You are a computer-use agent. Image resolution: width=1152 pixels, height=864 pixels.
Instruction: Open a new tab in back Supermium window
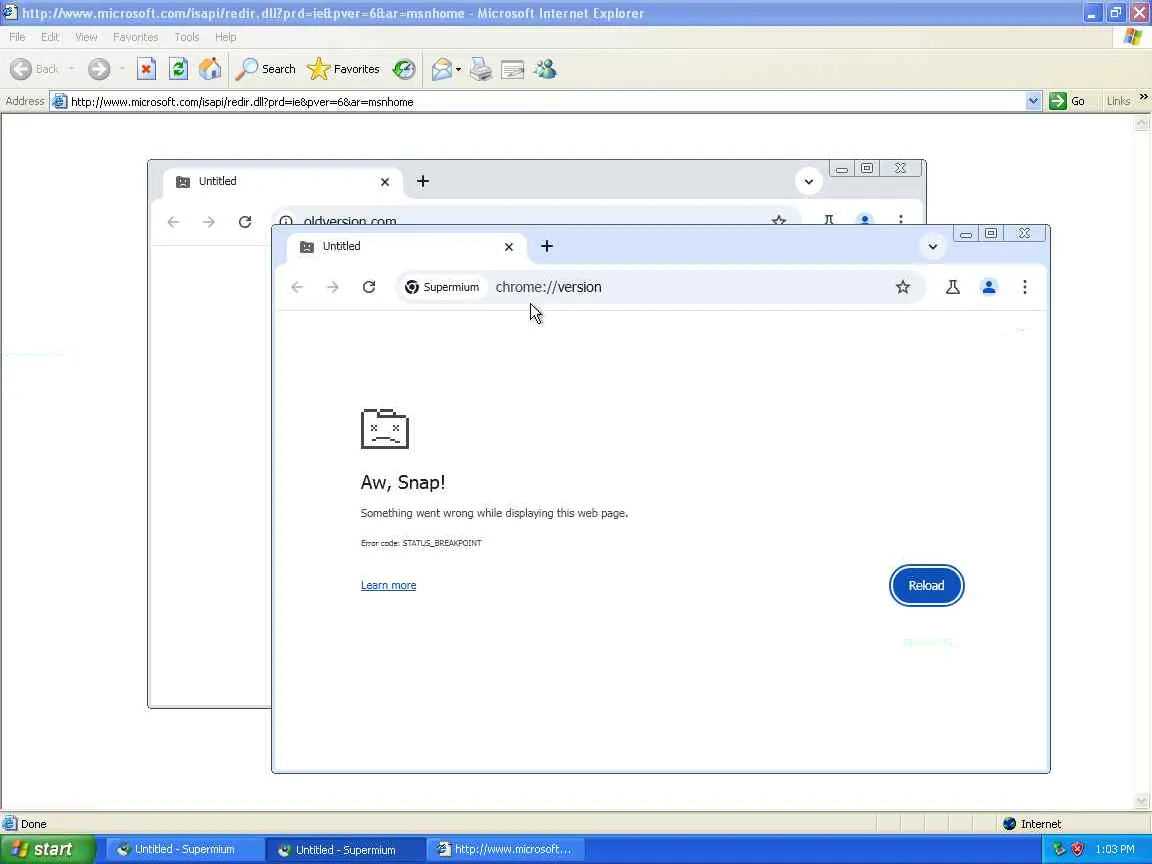422,181
